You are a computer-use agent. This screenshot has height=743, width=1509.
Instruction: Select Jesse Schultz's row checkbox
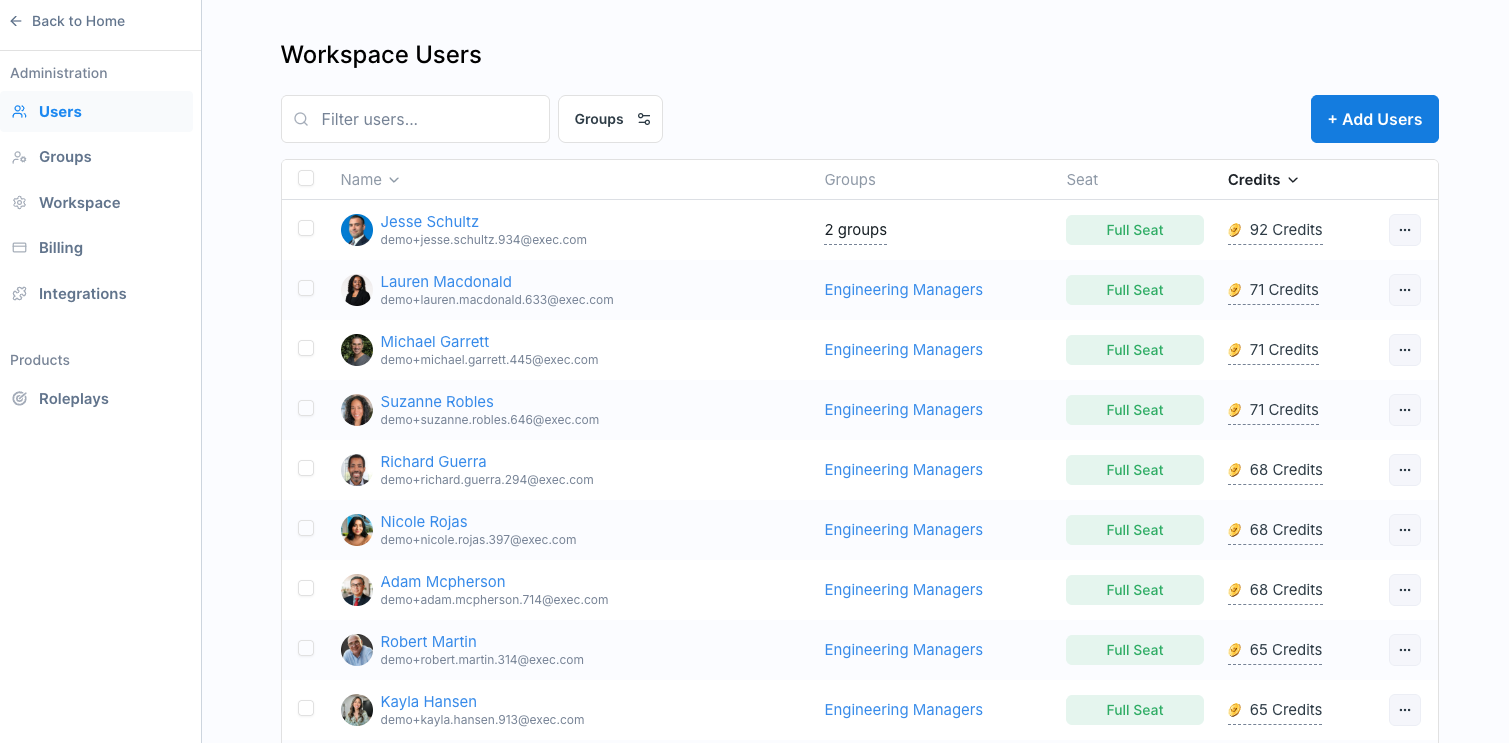pyautogui.click(x=306, y=229)
